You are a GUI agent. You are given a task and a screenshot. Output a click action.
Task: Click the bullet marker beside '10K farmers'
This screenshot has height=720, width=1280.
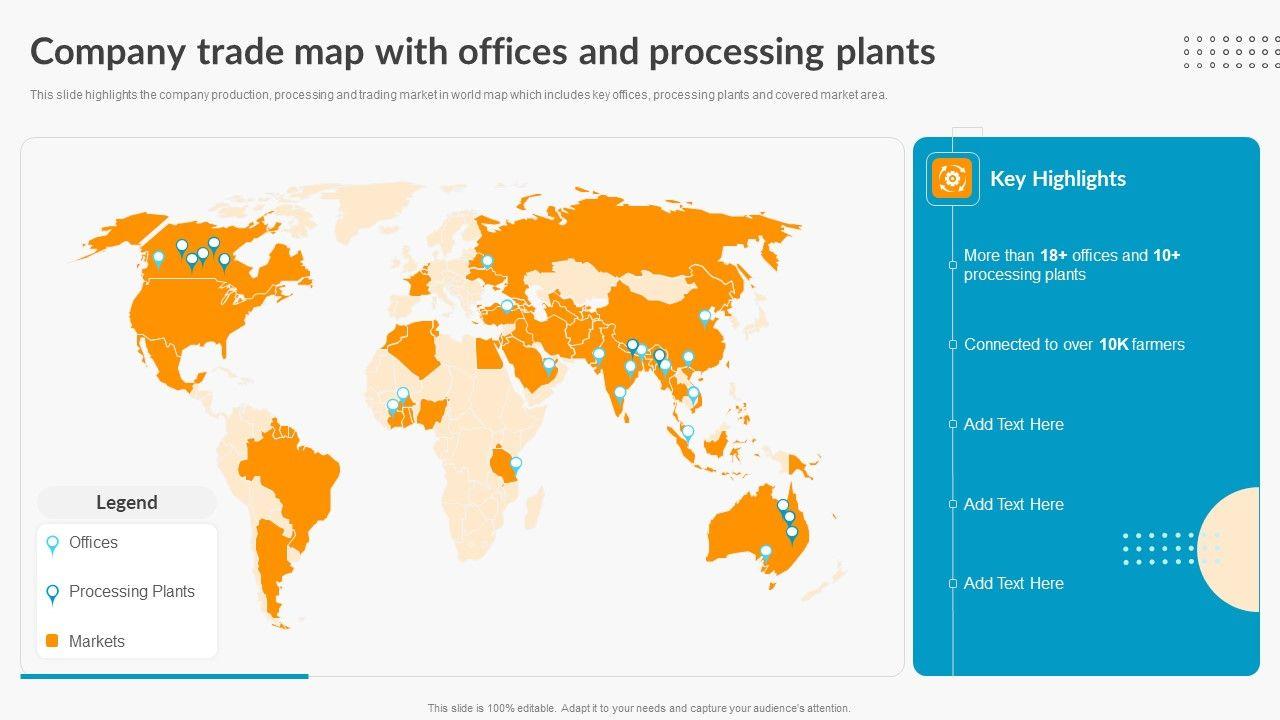point(953,345)
